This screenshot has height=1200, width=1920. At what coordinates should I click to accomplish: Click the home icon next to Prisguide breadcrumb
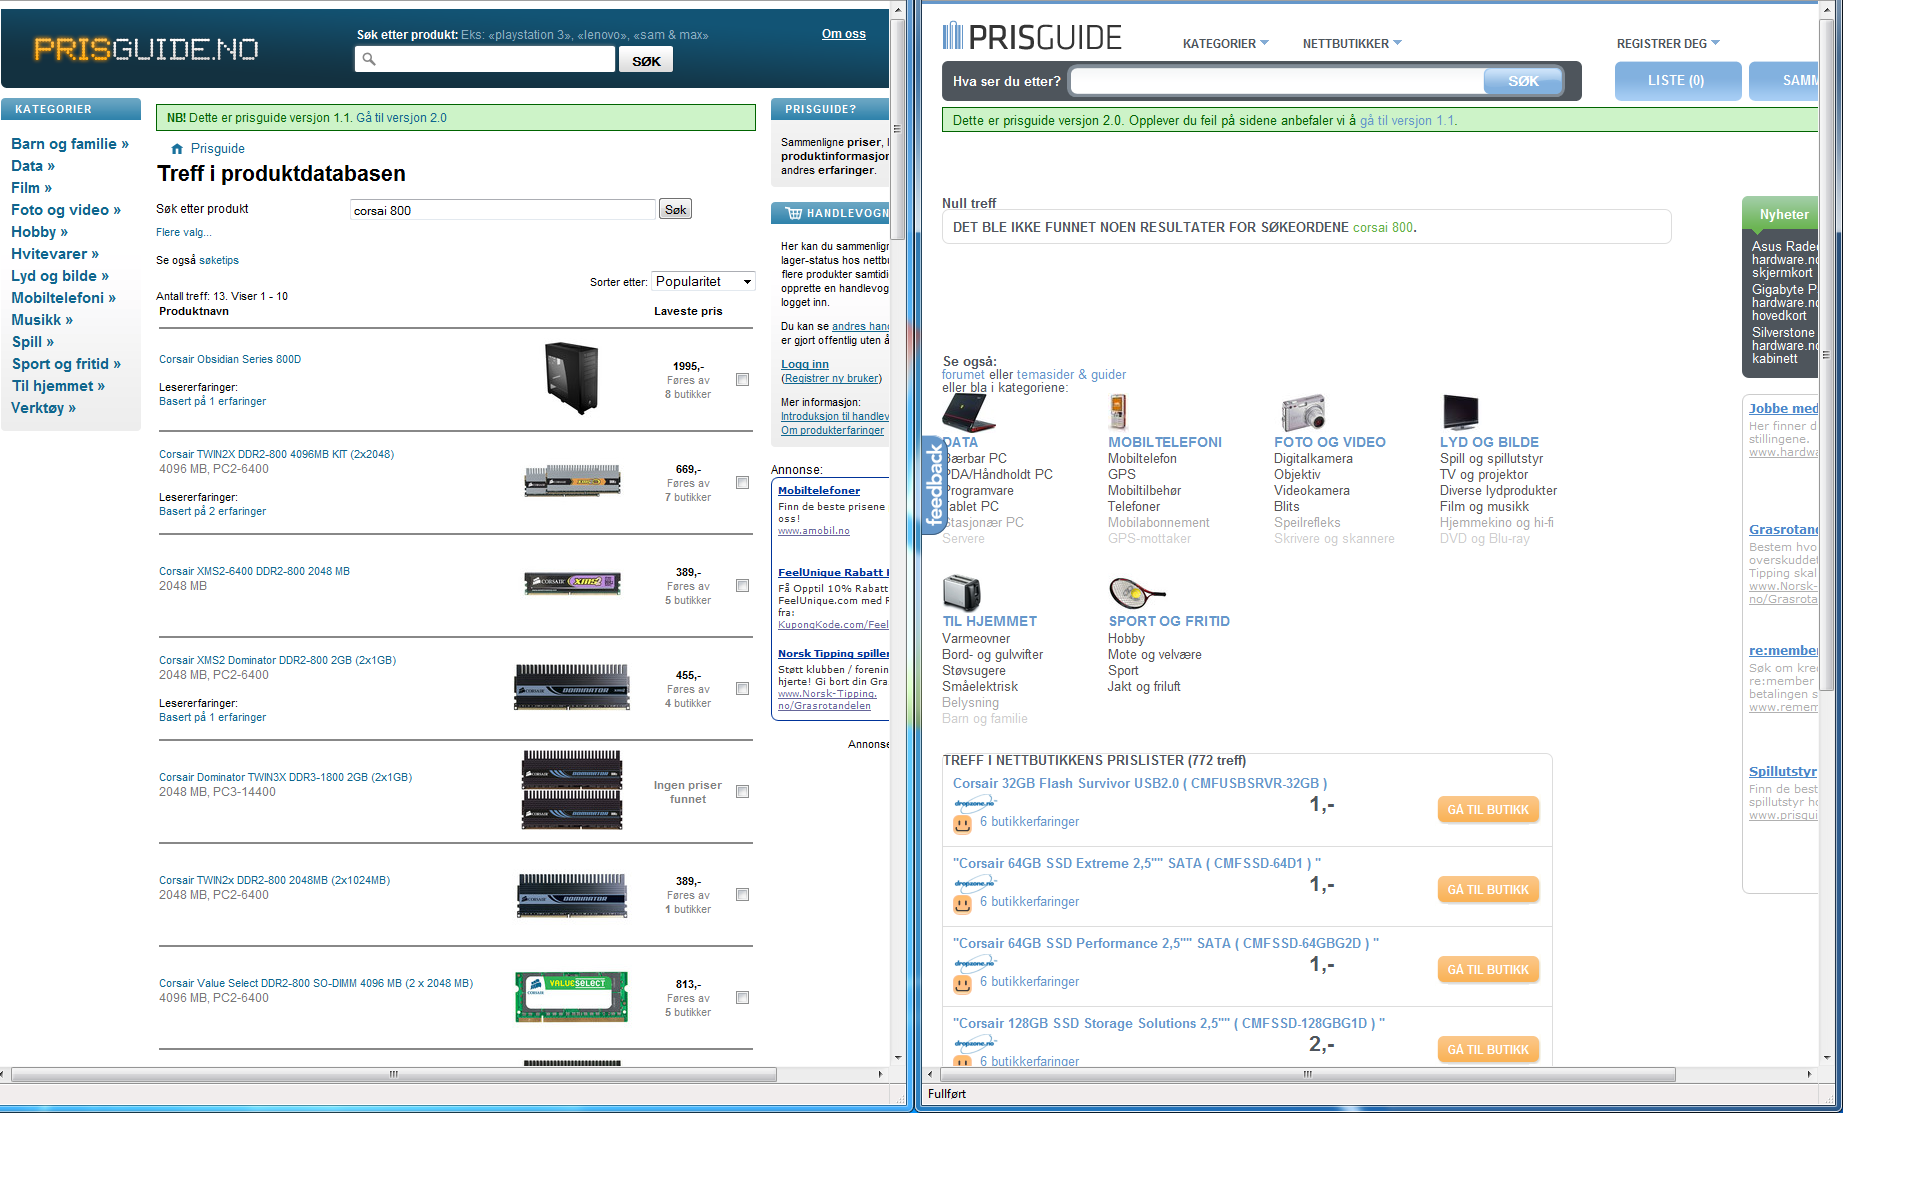click(177, 149)
